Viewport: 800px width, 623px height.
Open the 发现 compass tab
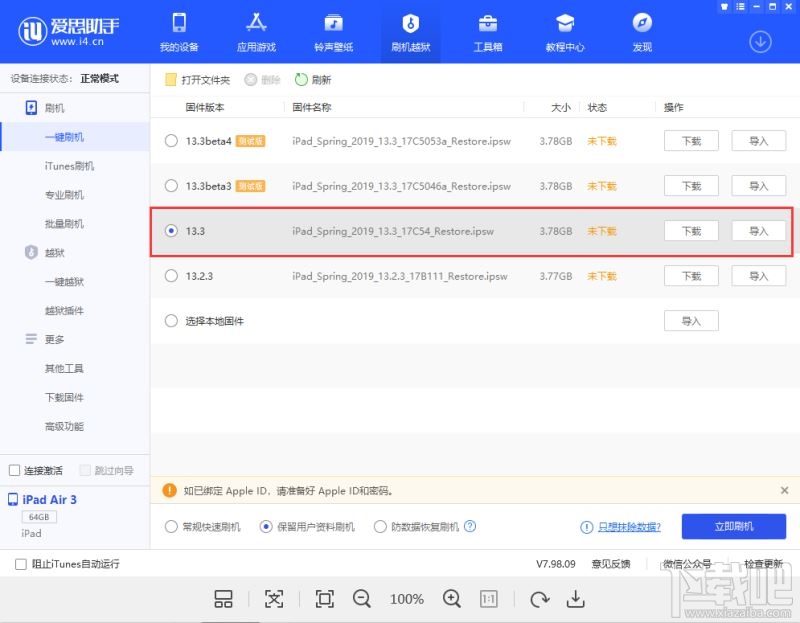[x=642, y=32]
